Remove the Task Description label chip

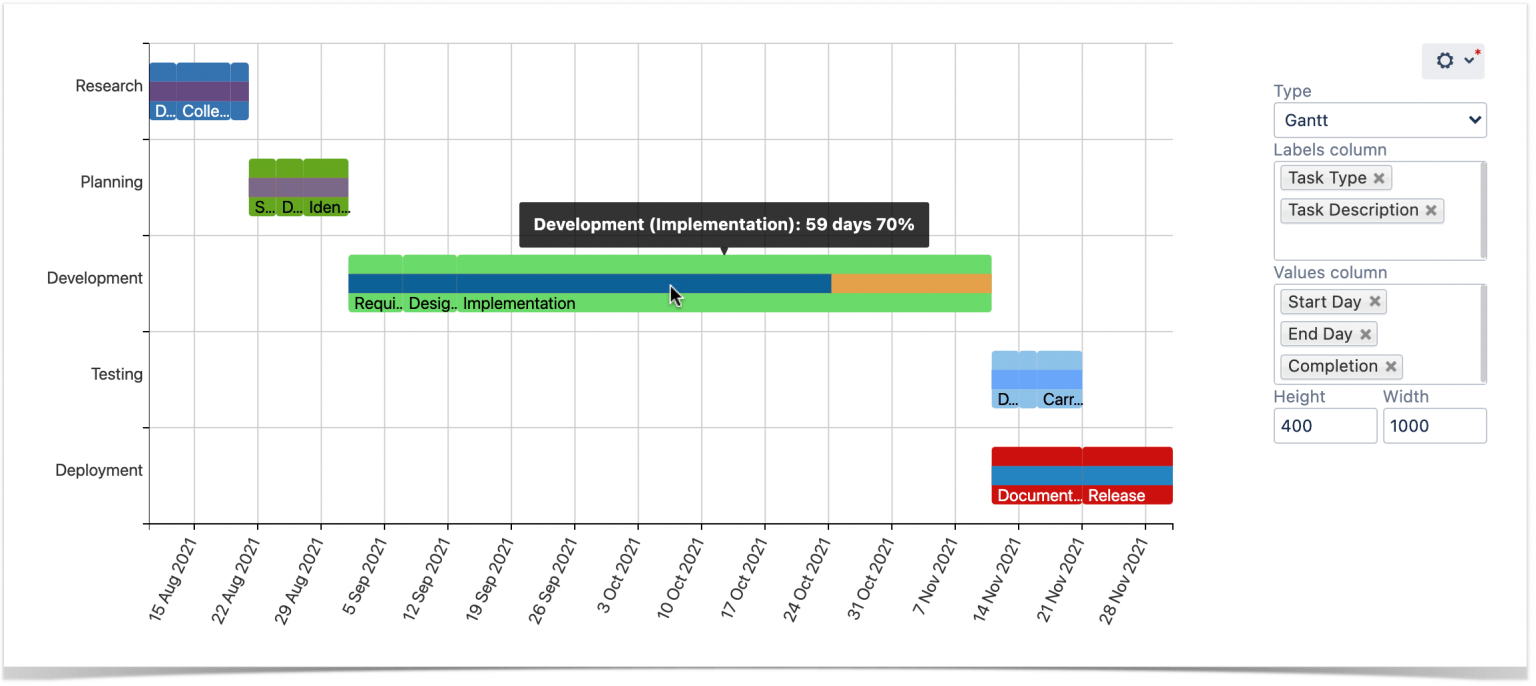[1431, 210]
